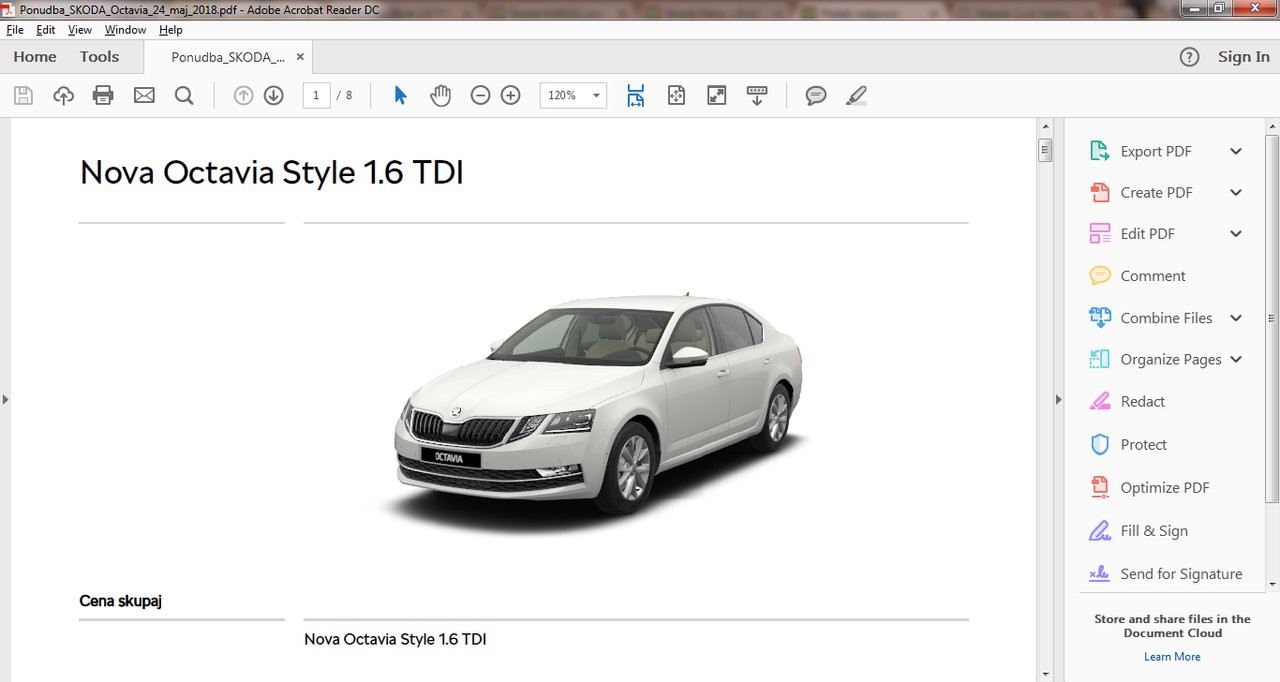Image resolution: width=1280 pixels, height=682 pixels.
Task: Open the Protect tool
Action: click(1143, 444)
